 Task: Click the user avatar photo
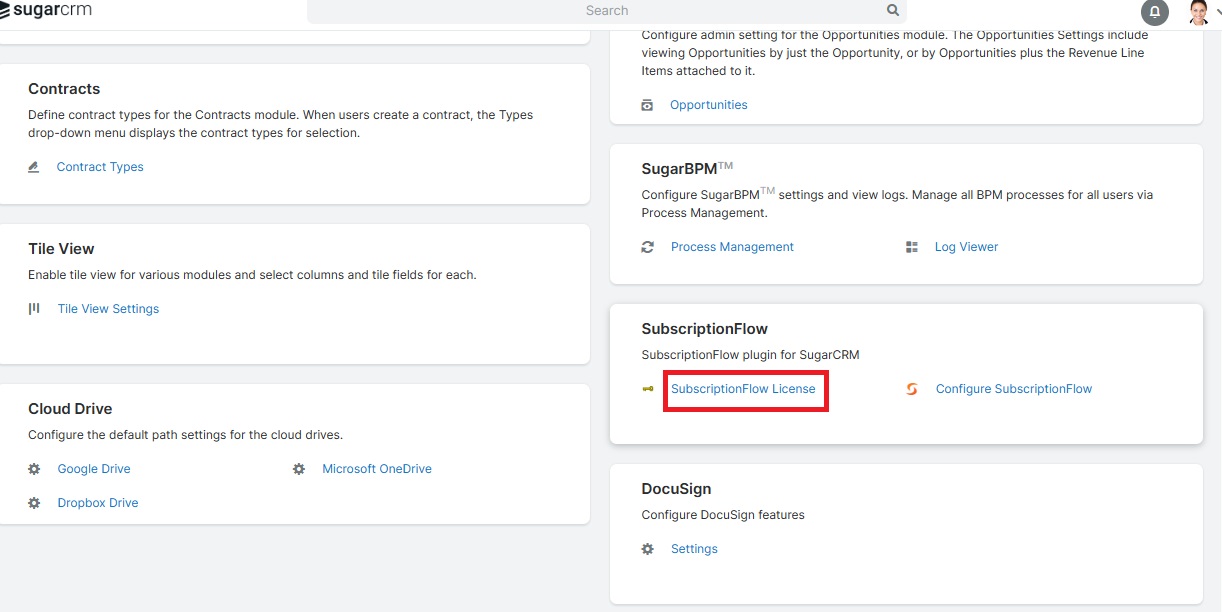click(1198, 11)
